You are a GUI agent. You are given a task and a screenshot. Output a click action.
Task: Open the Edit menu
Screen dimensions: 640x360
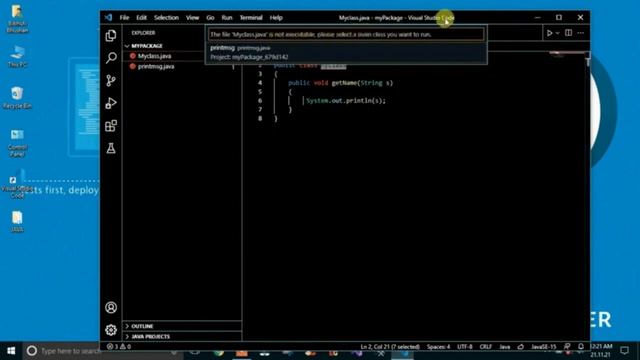(x=141, y=18)
